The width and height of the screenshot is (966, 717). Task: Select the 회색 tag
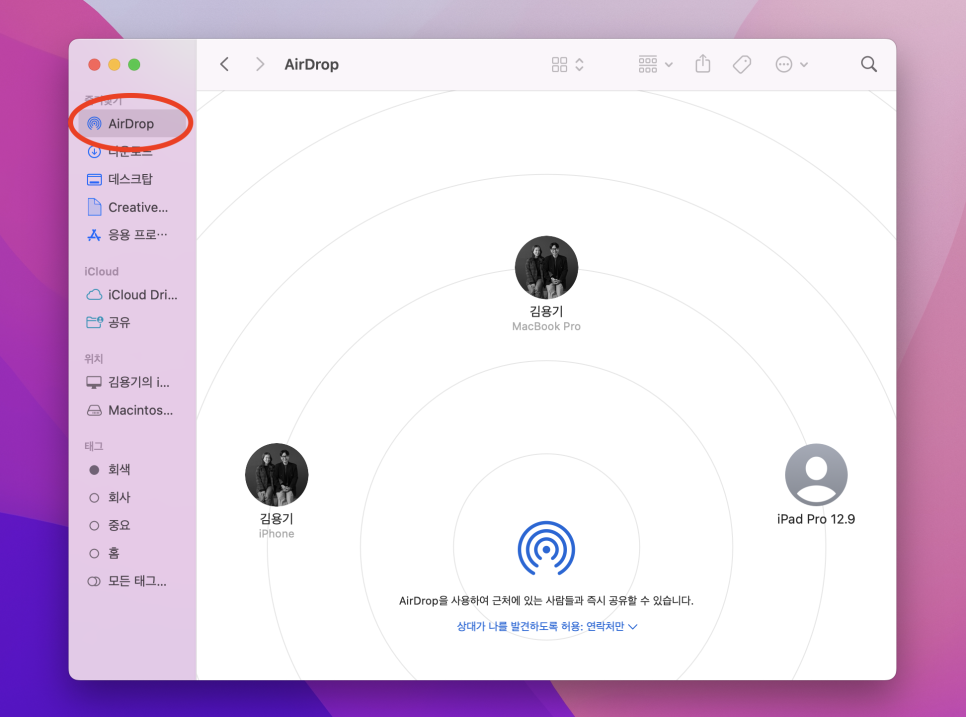[x=132, y=469]
